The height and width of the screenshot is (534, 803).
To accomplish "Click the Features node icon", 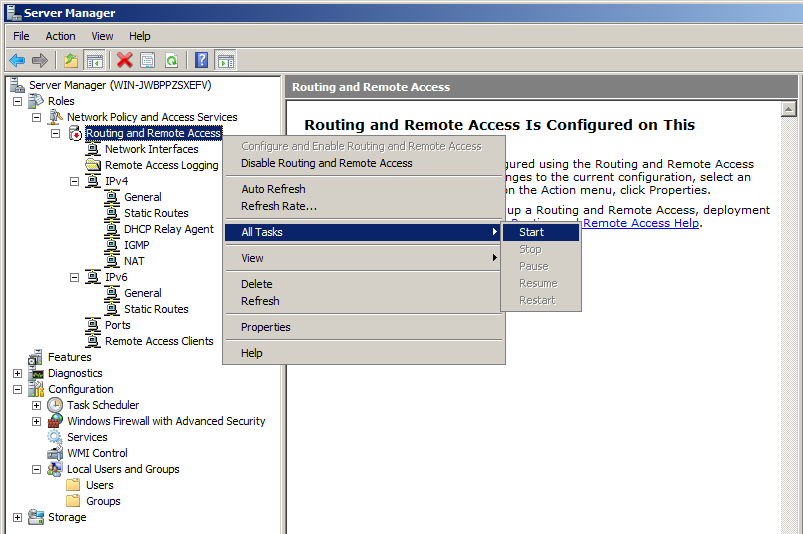I will coord(35,357).
